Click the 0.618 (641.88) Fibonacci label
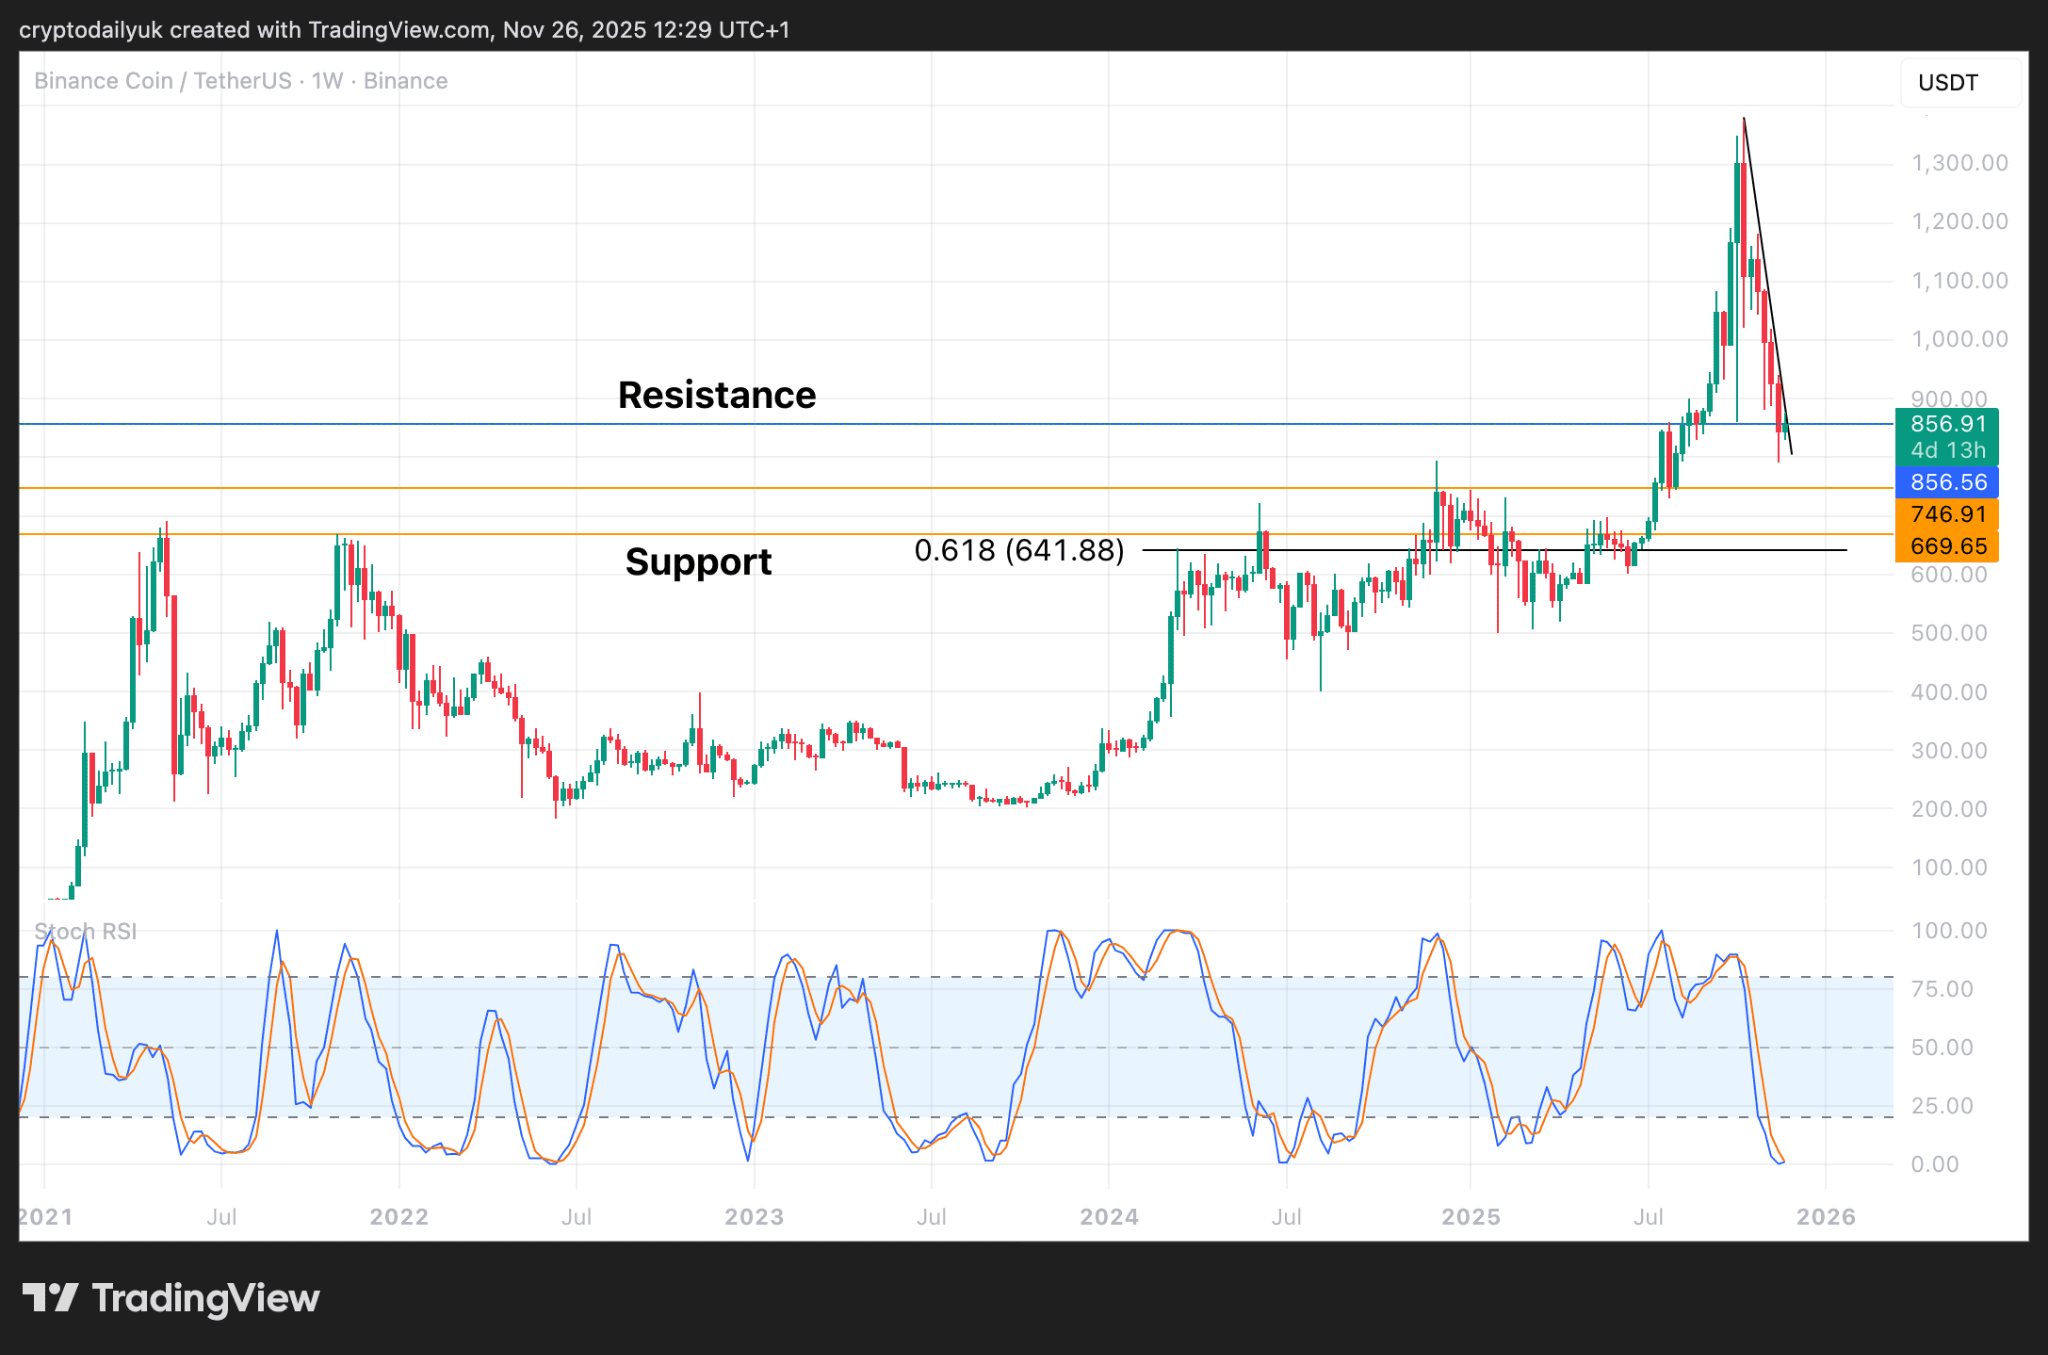Screen dimensions: 2048x1355 [x=1018, y=550]
